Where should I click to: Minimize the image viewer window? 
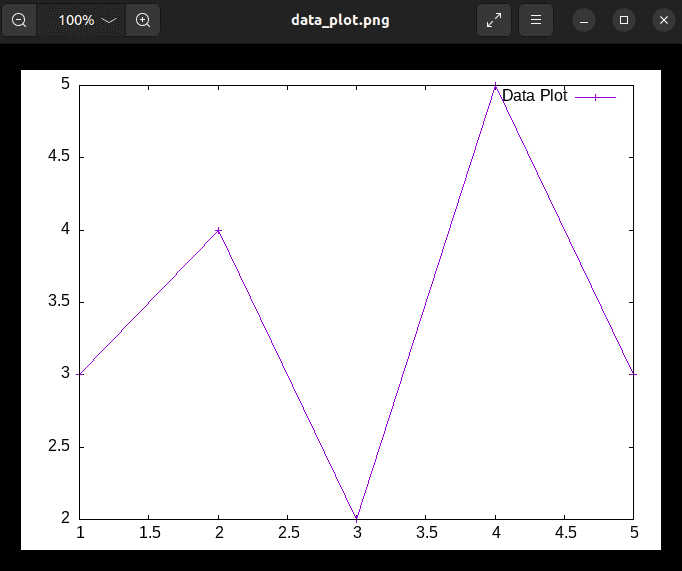click(x=585, y=20)
